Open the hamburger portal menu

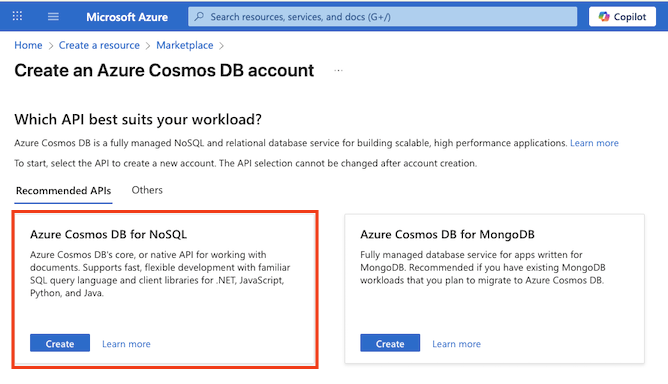click(53, 16)
